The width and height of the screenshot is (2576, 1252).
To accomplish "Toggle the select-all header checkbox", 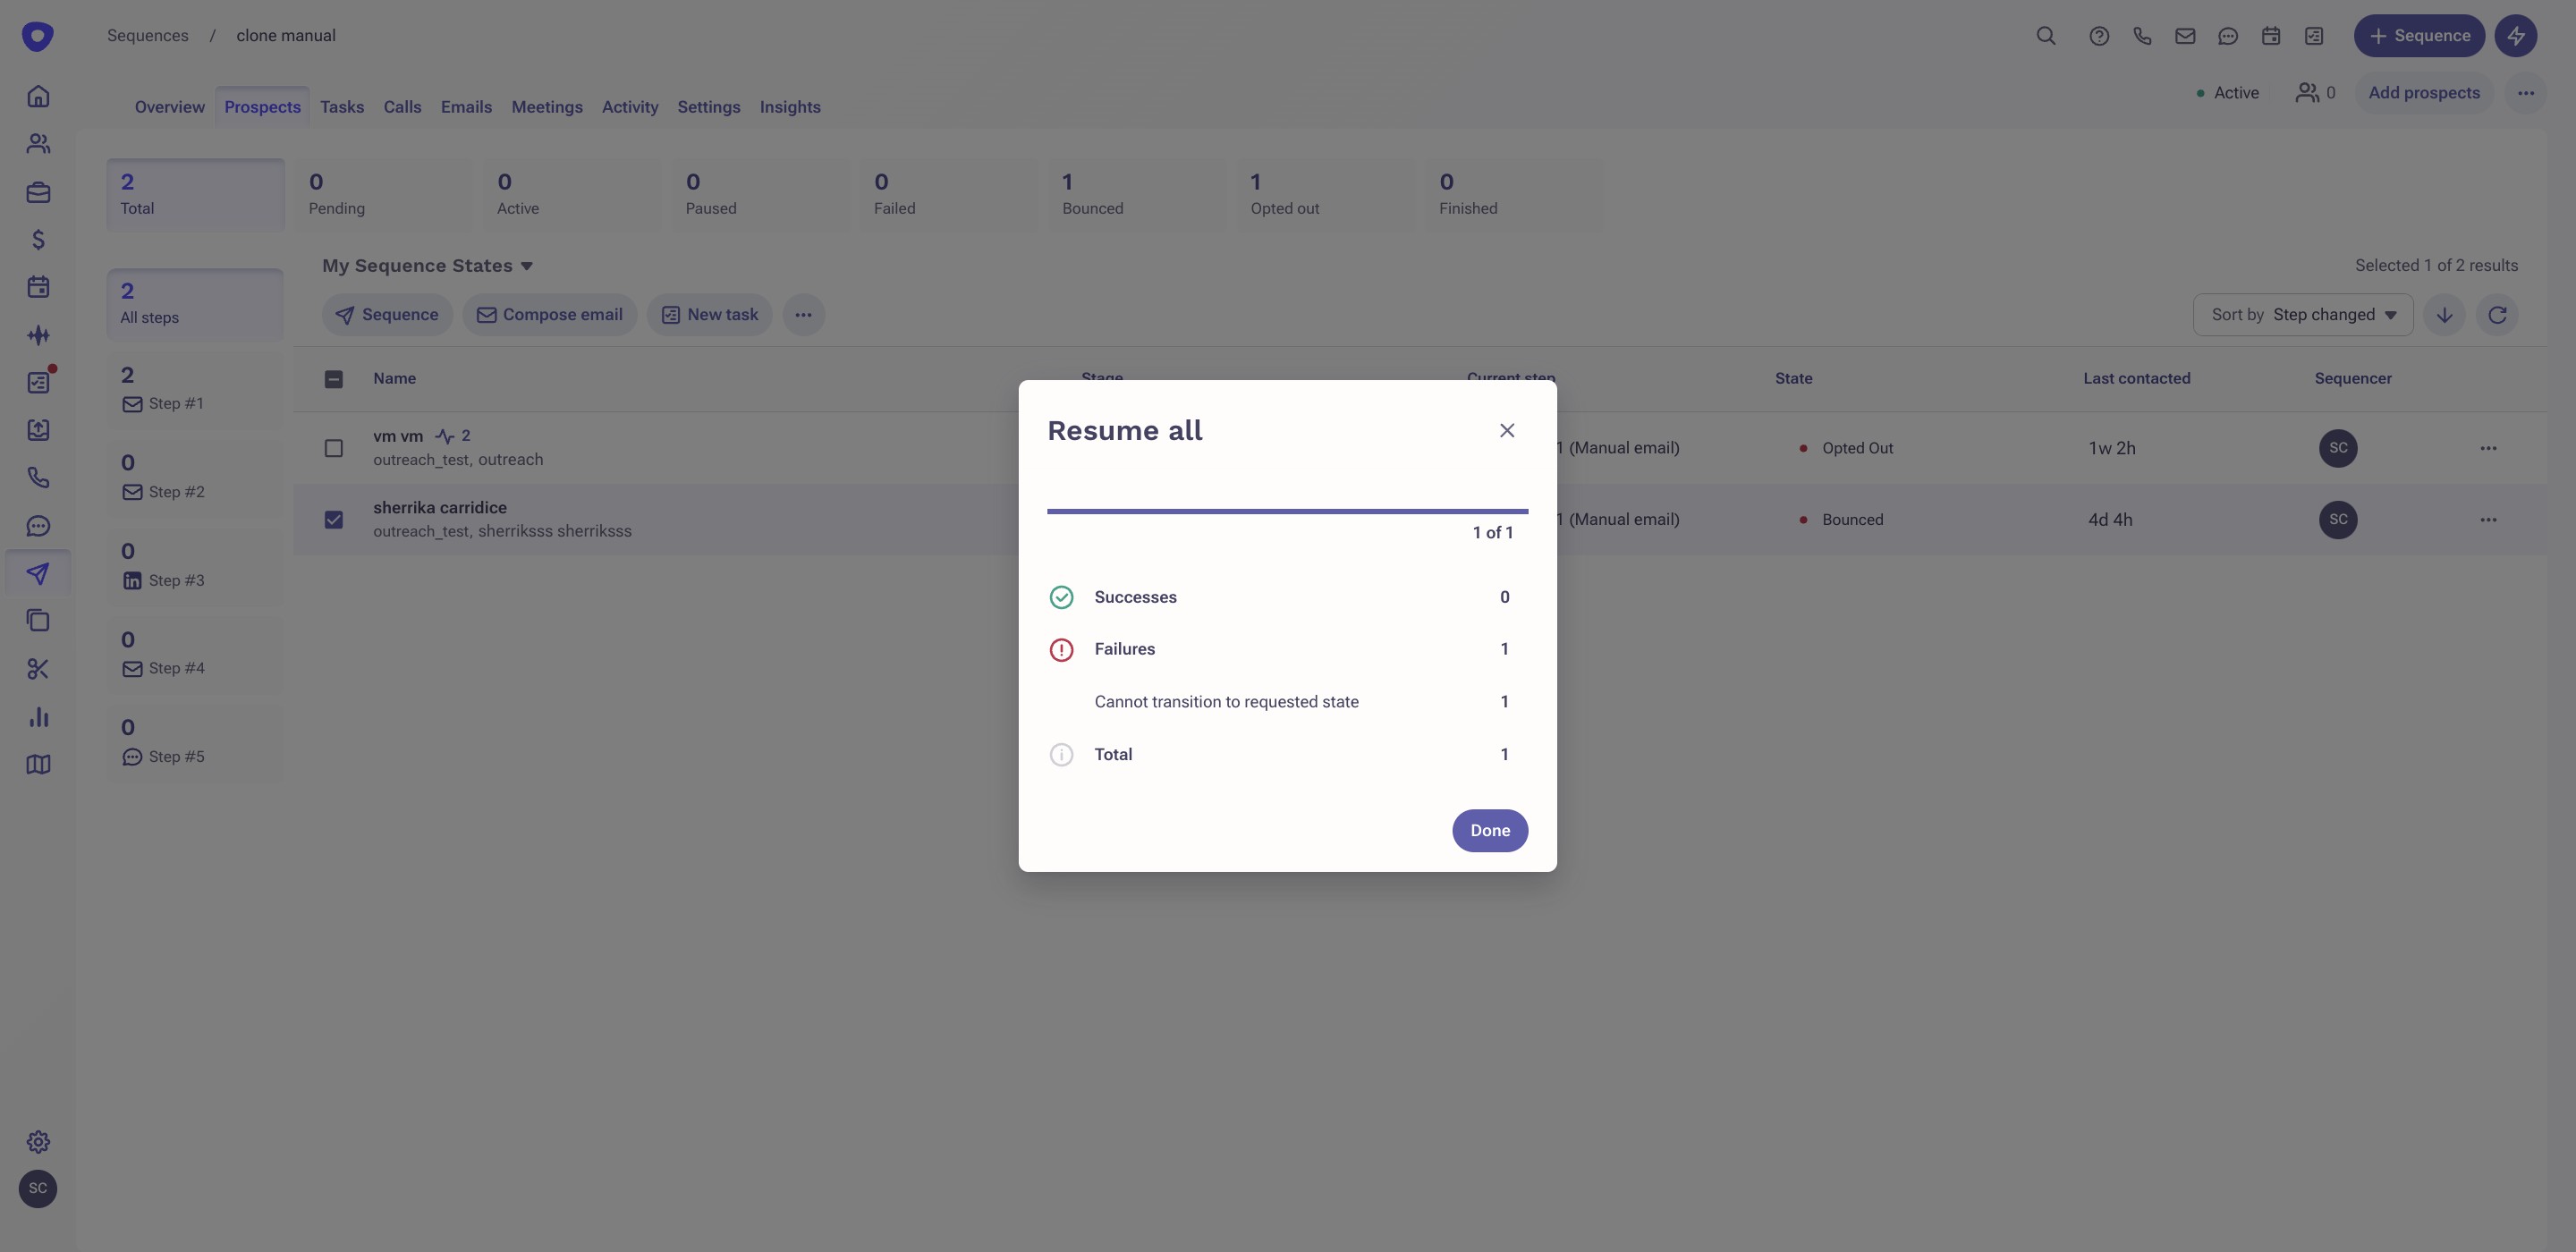I will click(334, 379).
